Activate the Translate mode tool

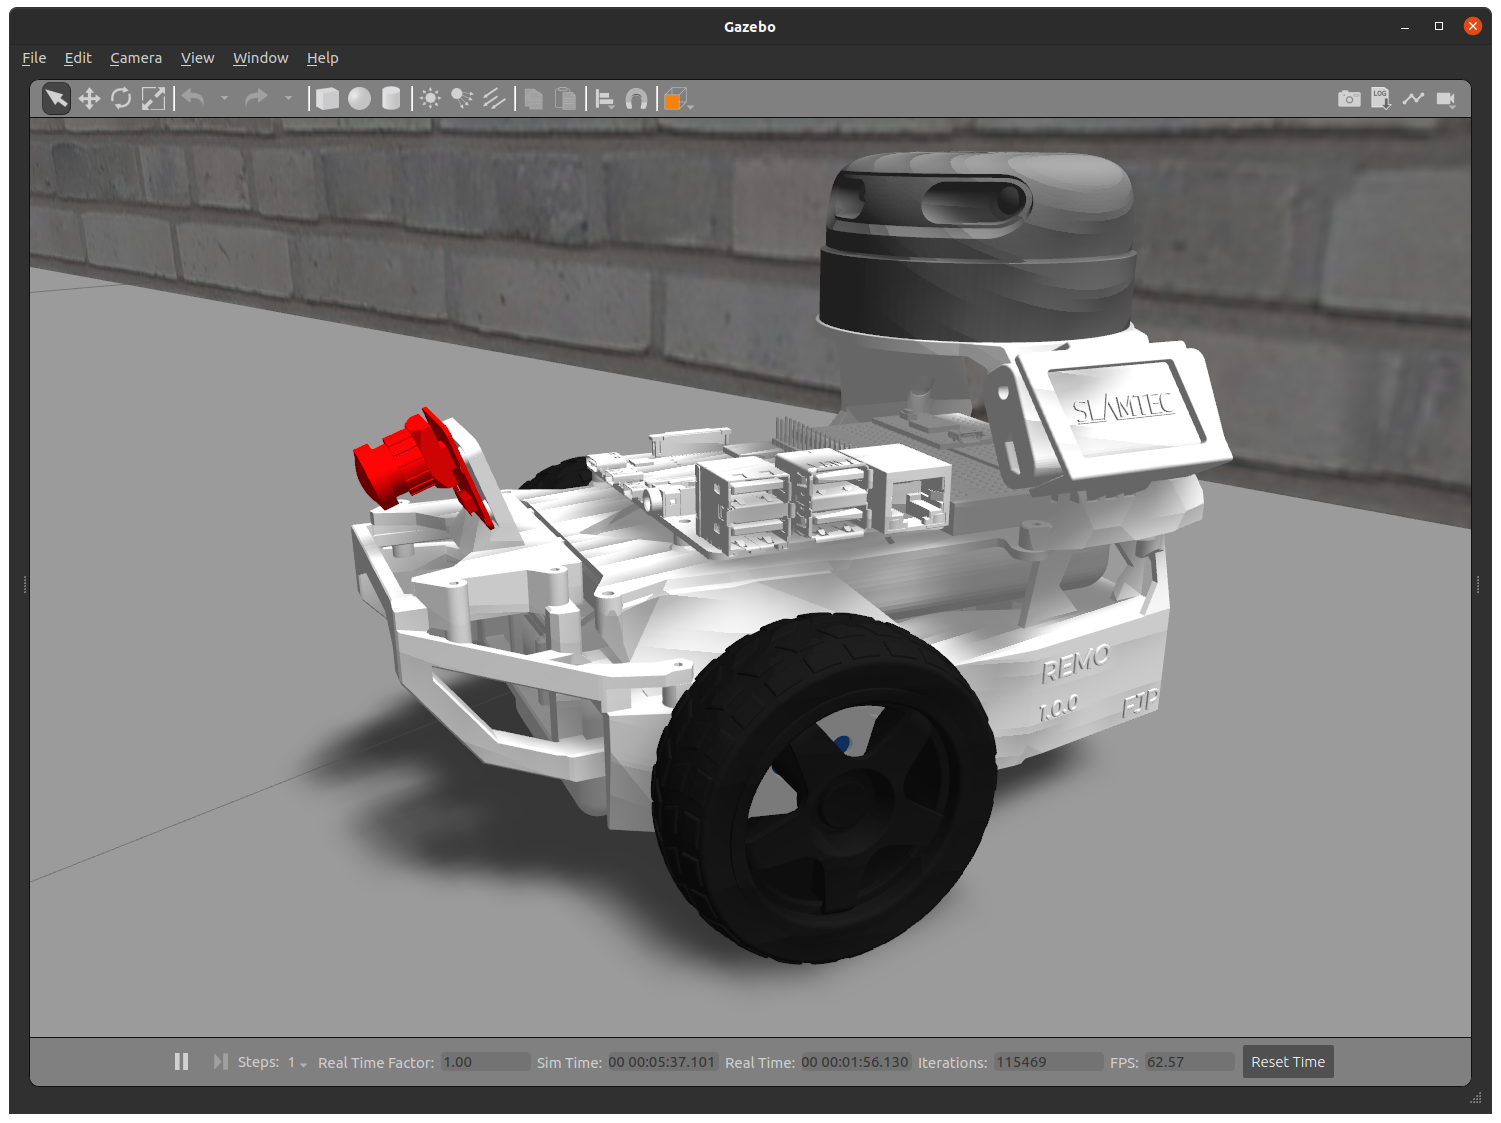click(89, 98)
